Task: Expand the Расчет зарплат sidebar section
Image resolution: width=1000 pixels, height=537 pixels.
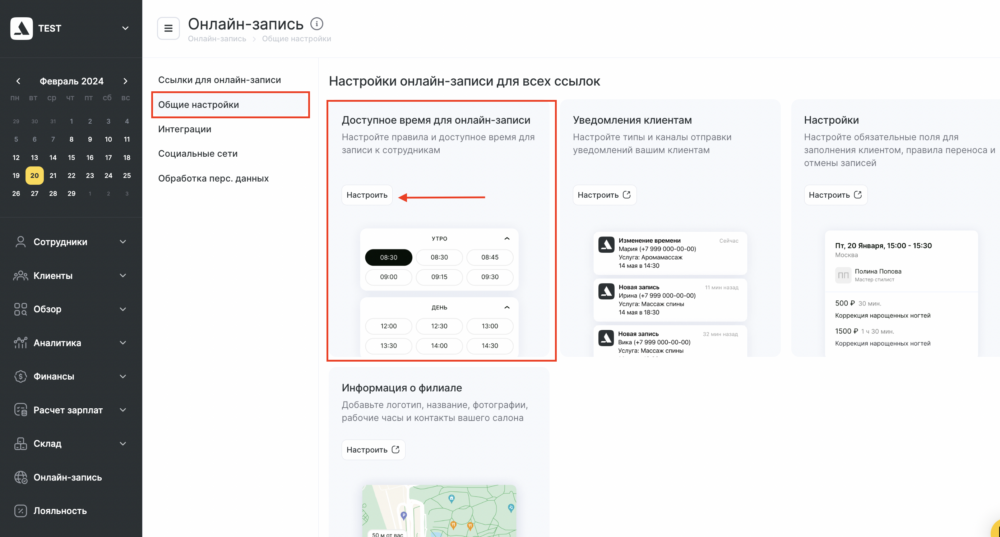Action: (123, 410)
